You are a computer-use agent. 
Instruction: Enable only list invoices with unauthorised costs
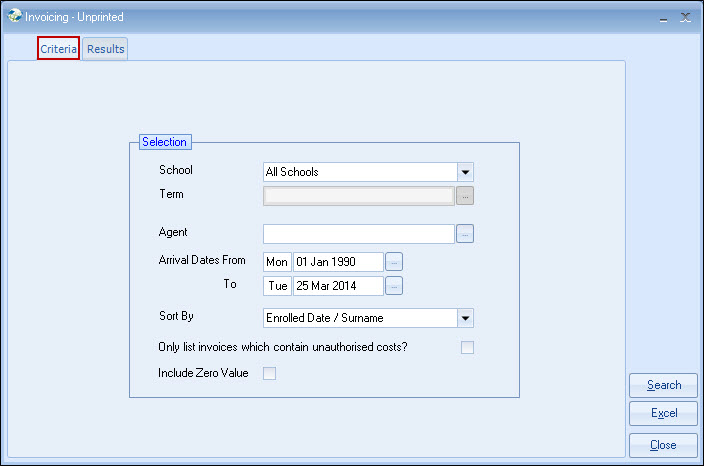[x=467, y=348]
